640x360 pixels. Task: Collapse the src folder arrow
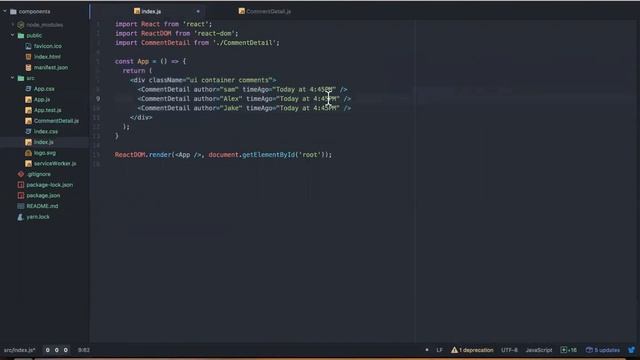pos(13,78)
